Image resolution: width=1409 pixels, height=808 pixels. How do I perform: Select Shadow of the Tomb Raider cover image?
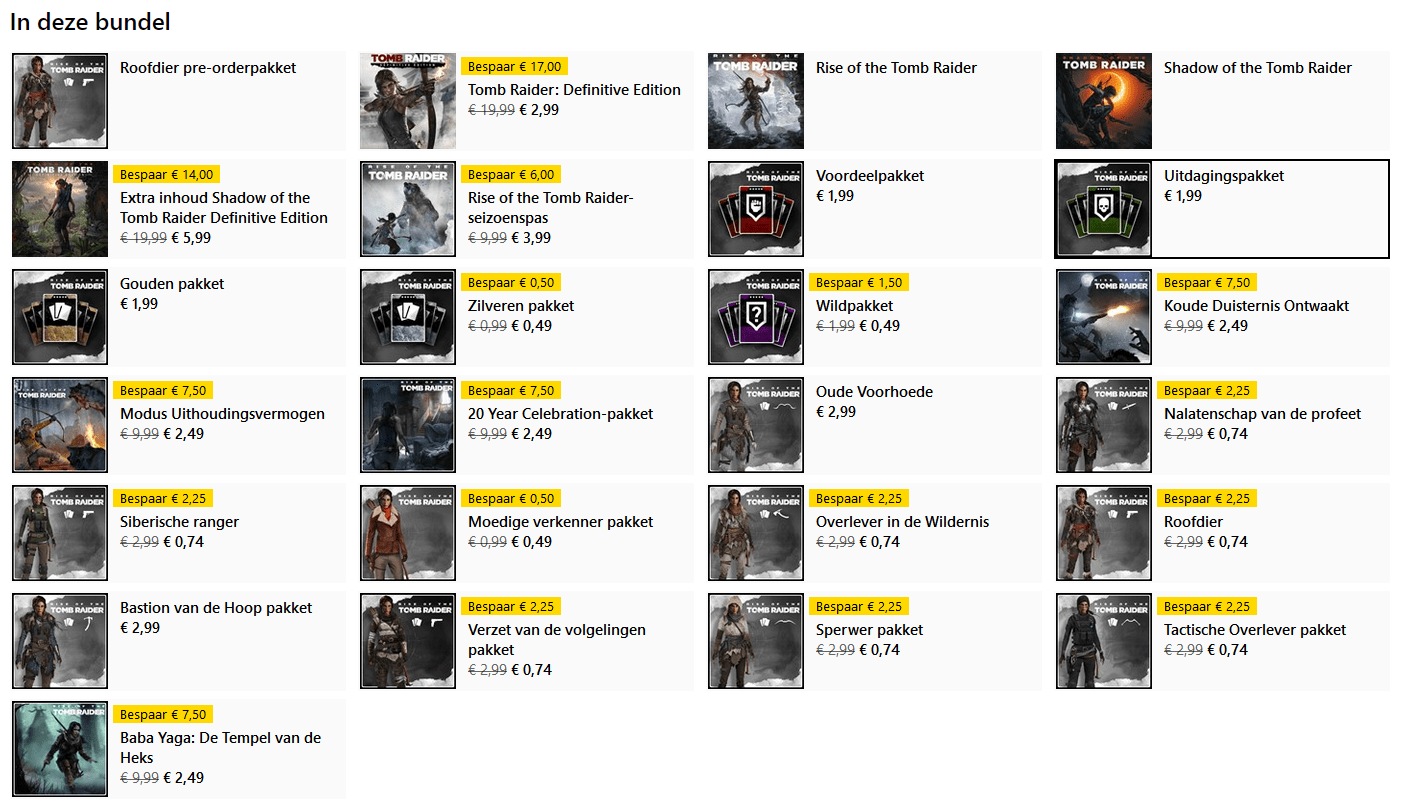1104,101
